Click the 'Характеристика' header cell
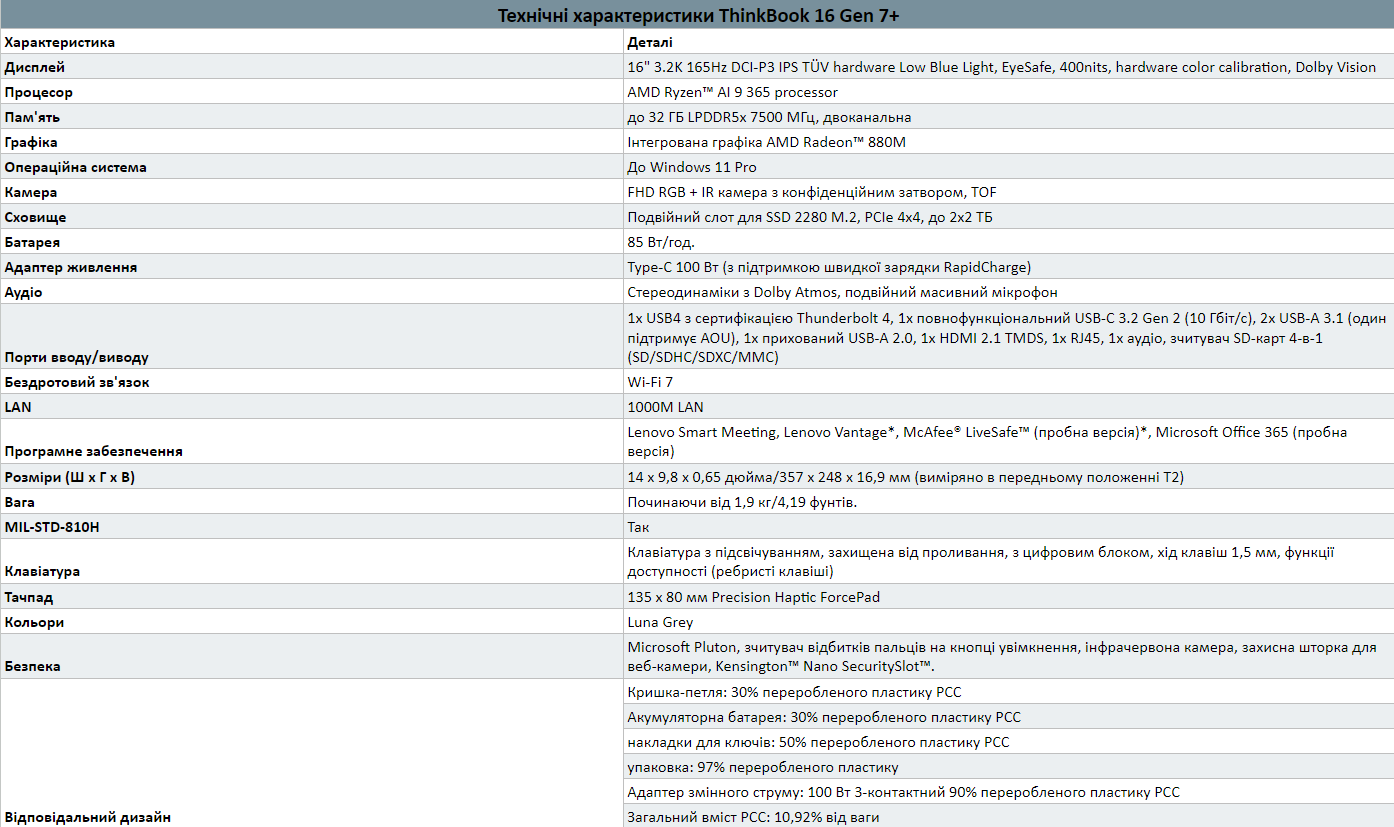The height and width of the screenshot is (827, 1394). pyautogui.click(x=311, y=42)
